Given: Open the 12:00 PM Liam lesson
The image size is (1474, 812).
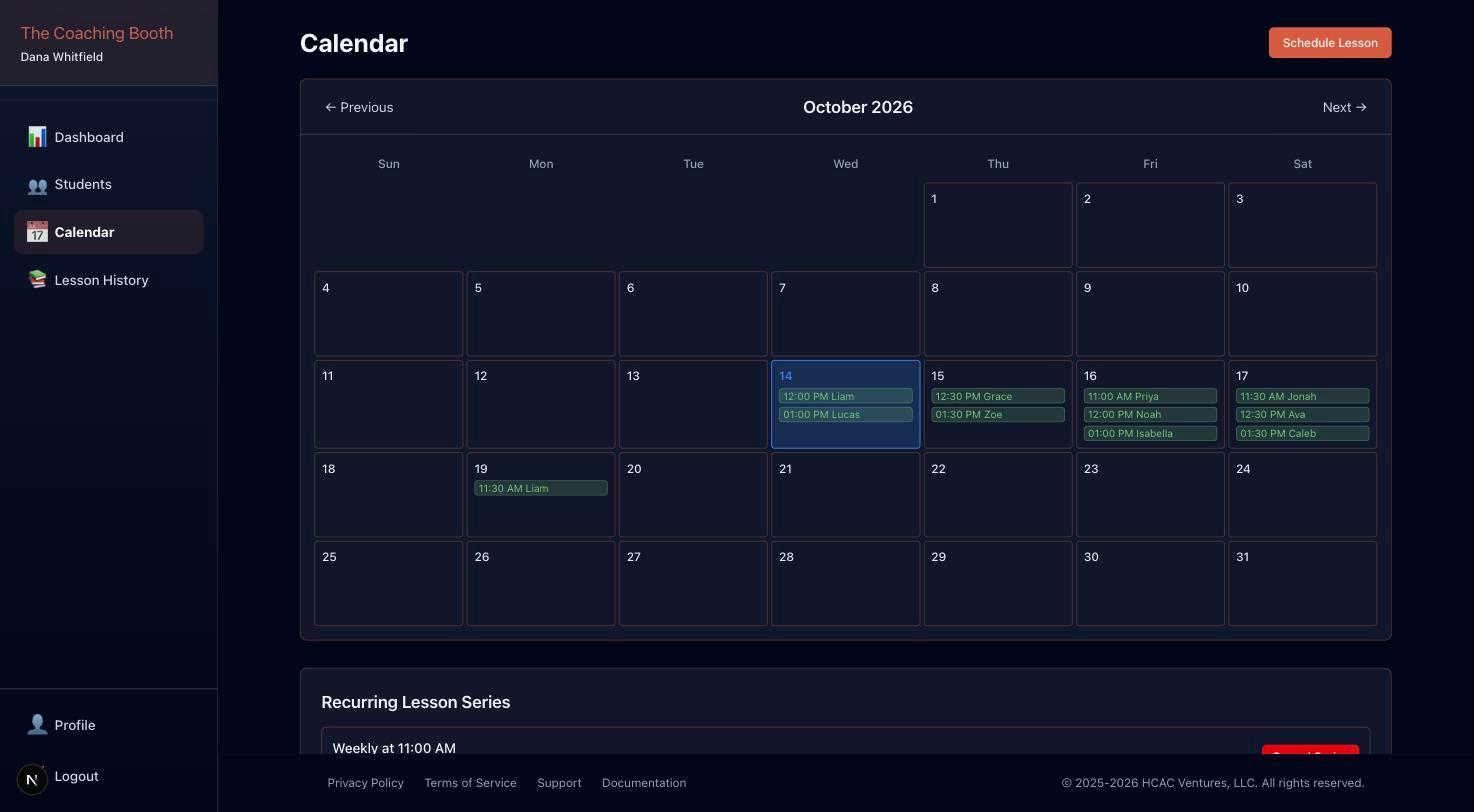Looking at the screenshot, I should pyautogui.click(x=846, y=396).
